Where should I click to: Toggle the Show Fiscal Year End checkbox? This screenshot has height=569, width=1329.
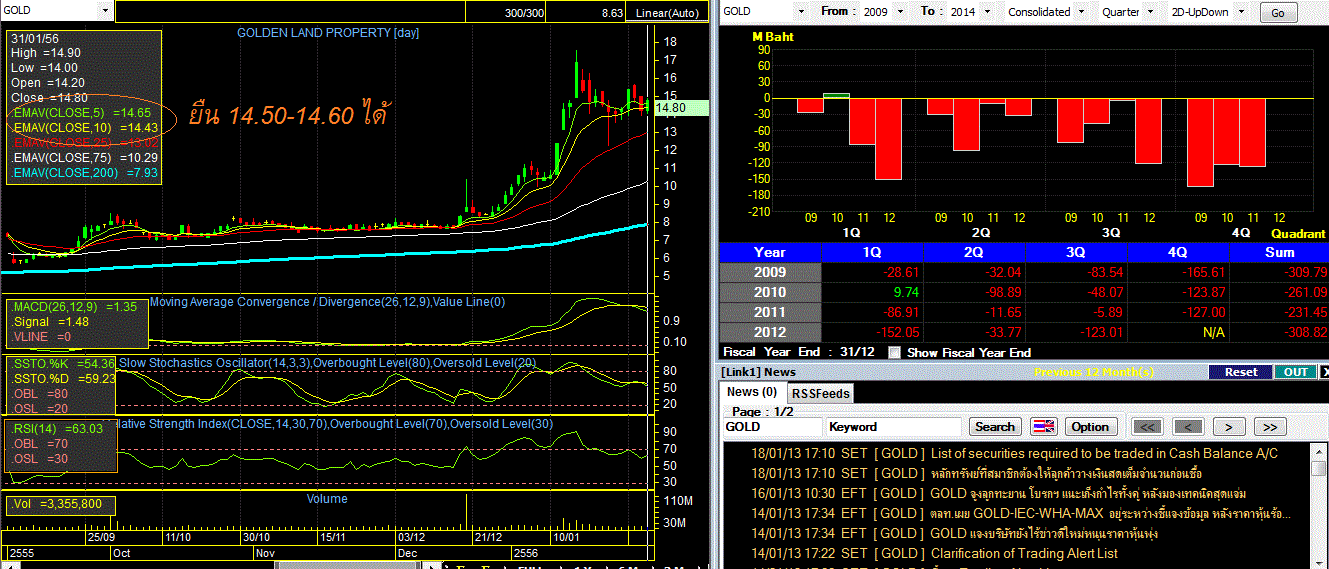pyautogui.click(x=894, y=352)
